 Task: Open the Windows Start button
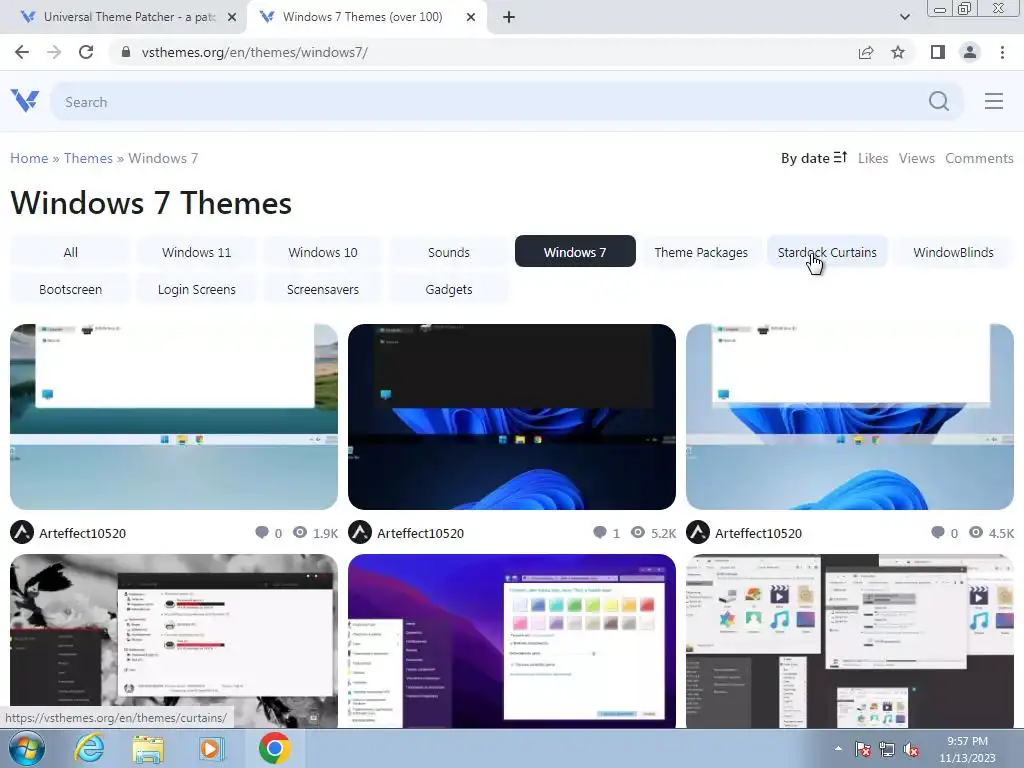(25, 748)
